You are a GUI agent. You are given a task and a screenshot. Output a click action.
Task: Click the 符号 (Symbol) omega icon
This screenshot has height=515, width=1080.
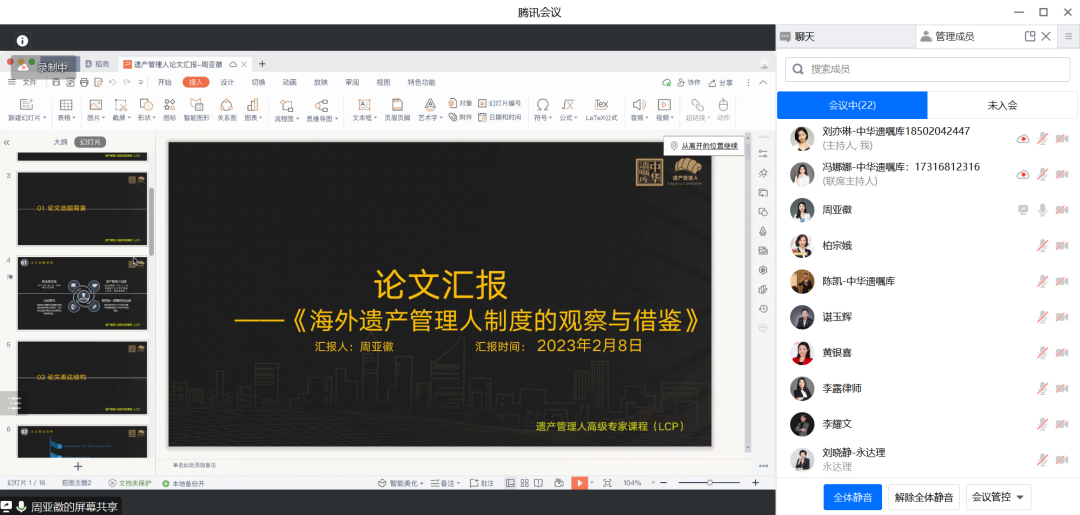(542, 105)
